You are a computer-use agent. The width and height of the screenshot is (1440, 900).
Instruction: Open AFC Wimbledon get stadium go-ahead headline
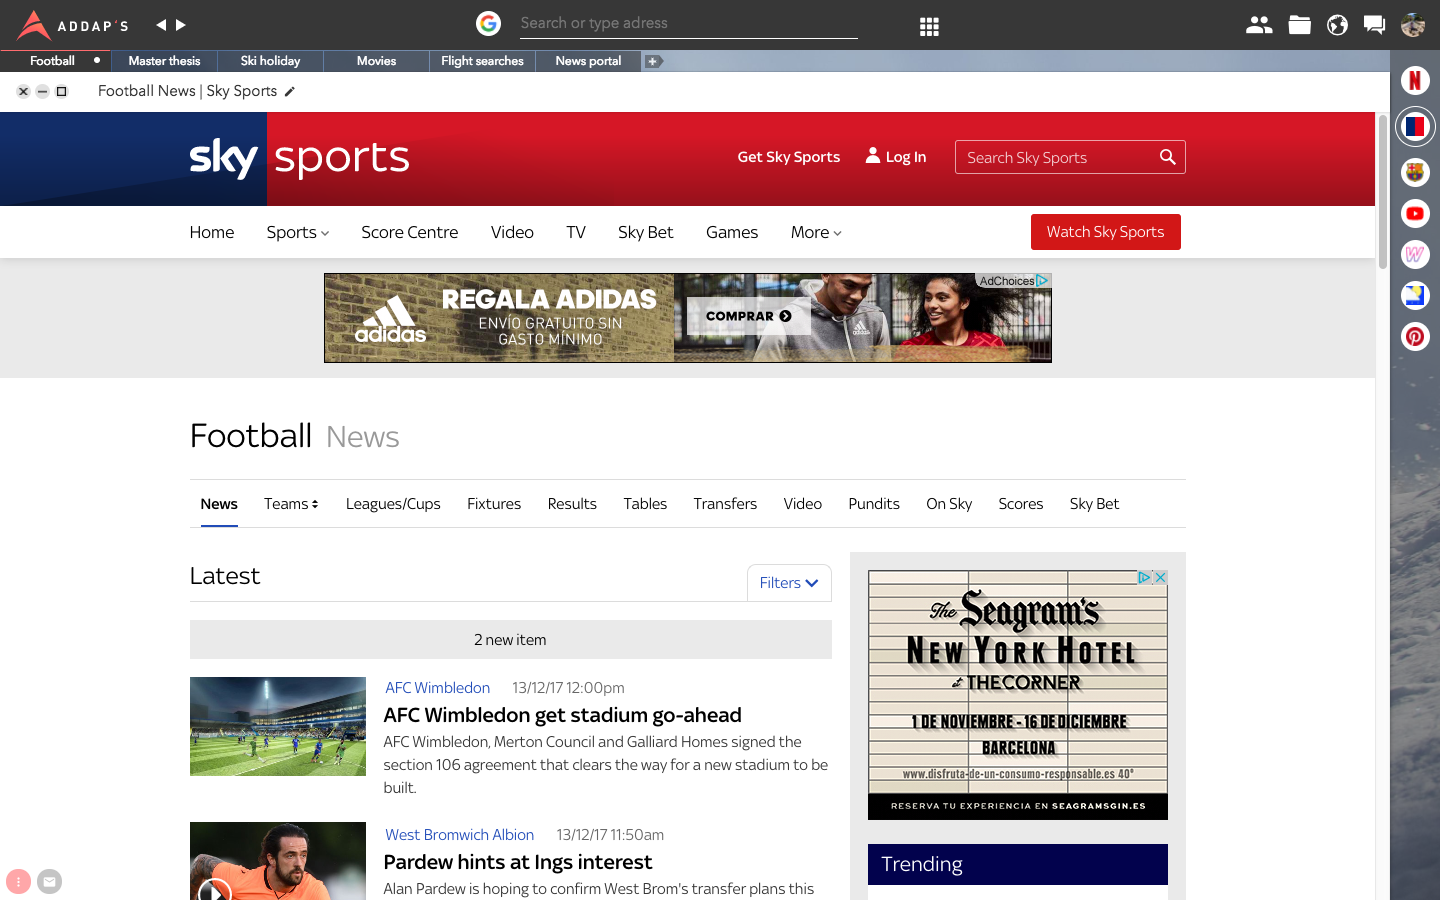[x=562, y=715]
